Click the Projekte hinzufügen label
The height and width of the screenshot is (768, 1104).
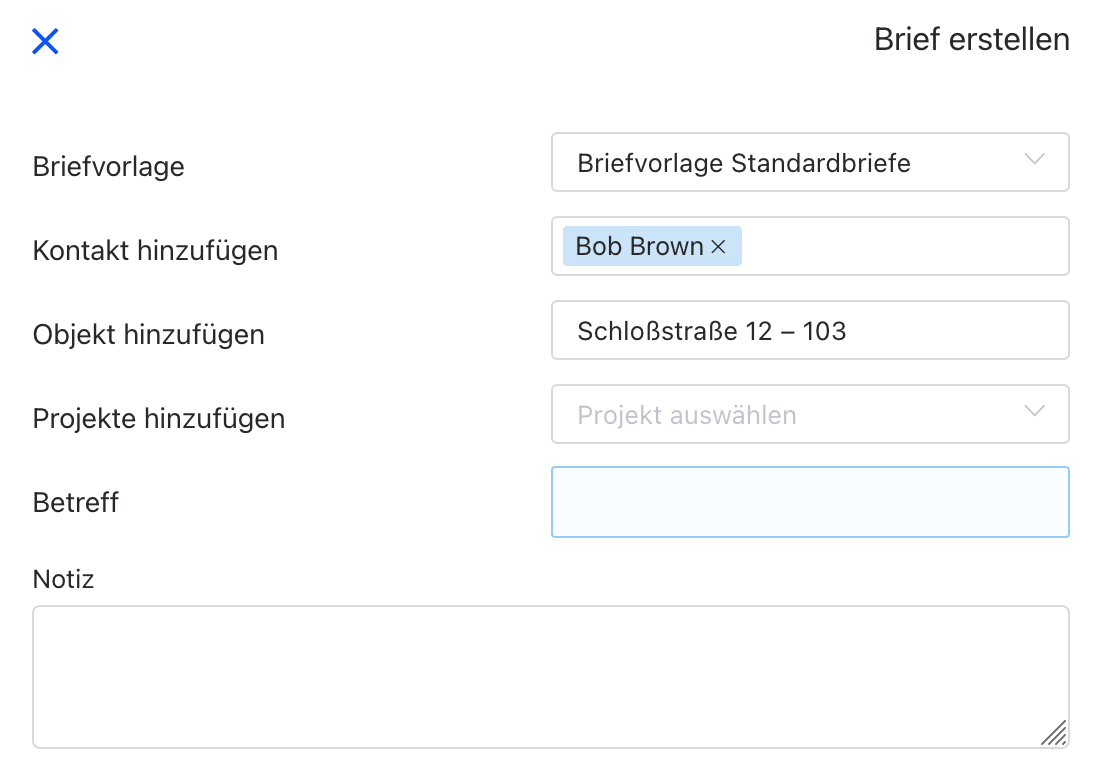159,418
